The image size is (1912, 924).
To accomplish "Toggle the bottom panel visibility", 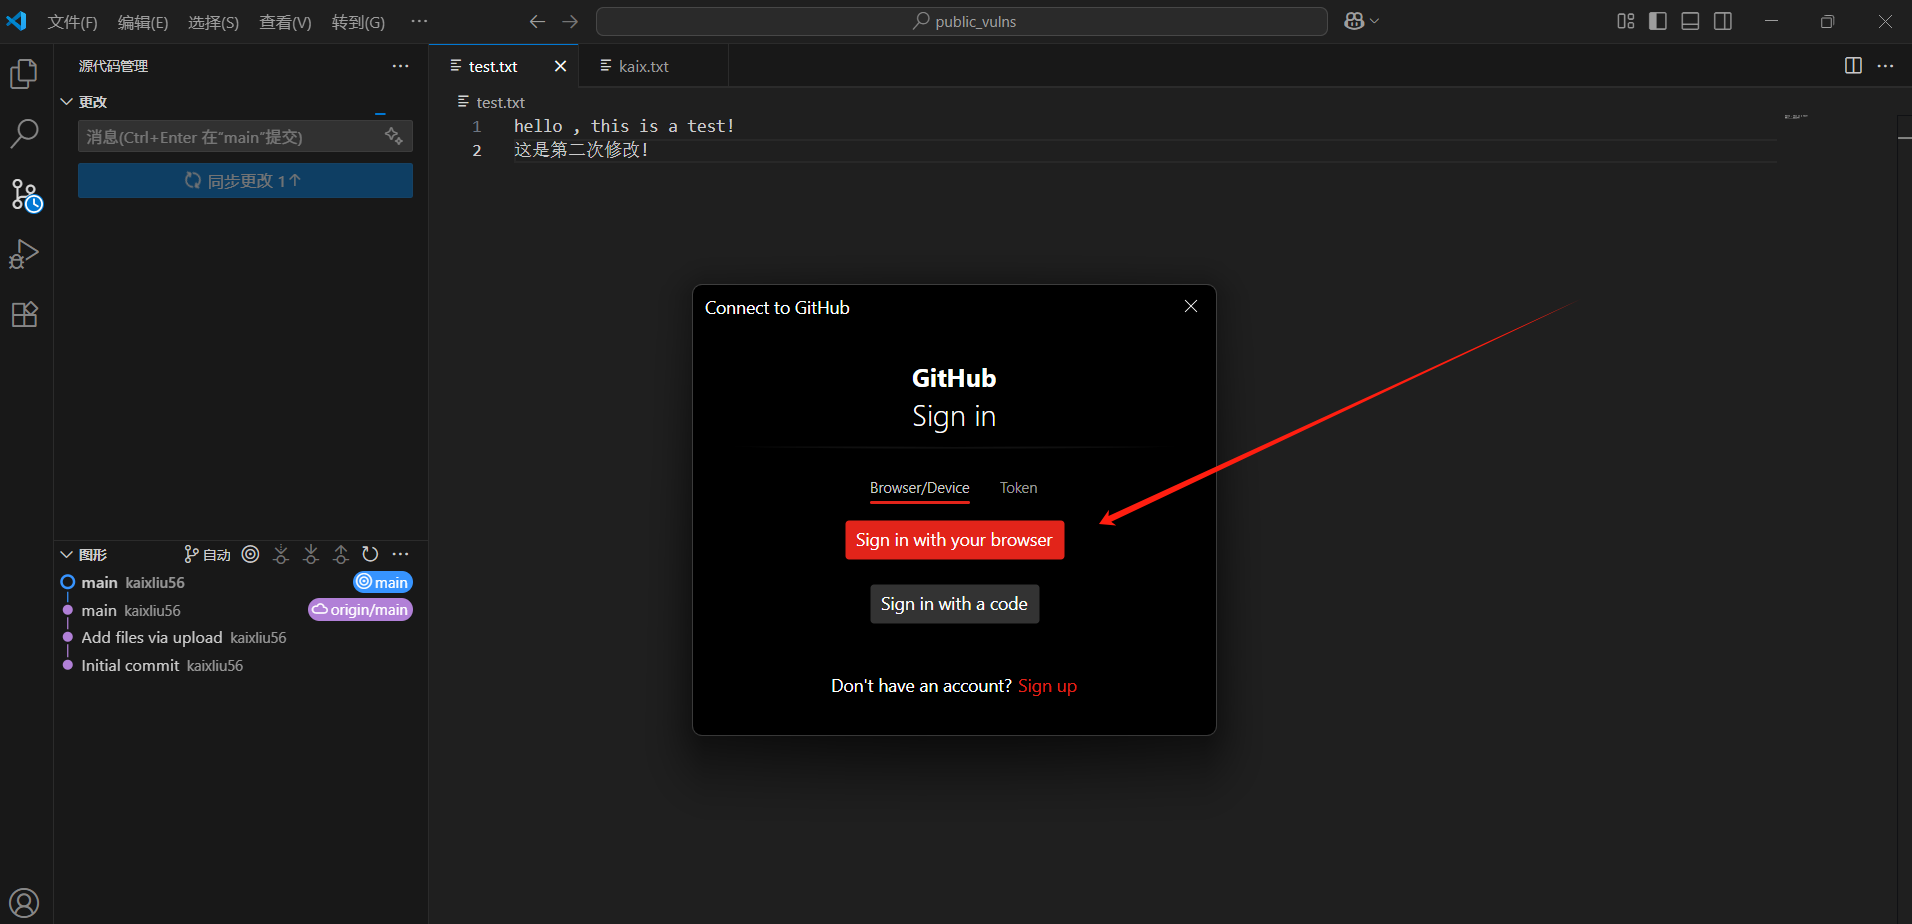I will [1690, 21].
